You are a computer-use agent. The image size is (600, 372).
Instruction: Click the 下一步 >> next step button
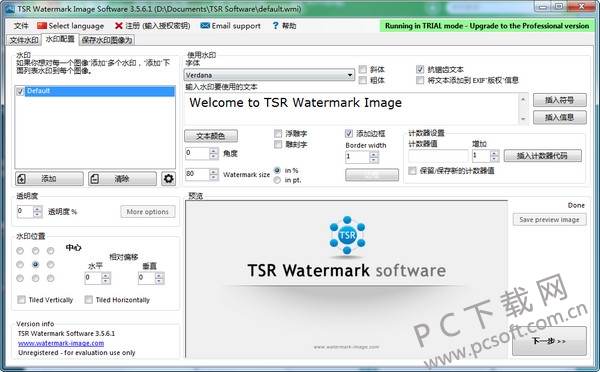tap(549, 341)
